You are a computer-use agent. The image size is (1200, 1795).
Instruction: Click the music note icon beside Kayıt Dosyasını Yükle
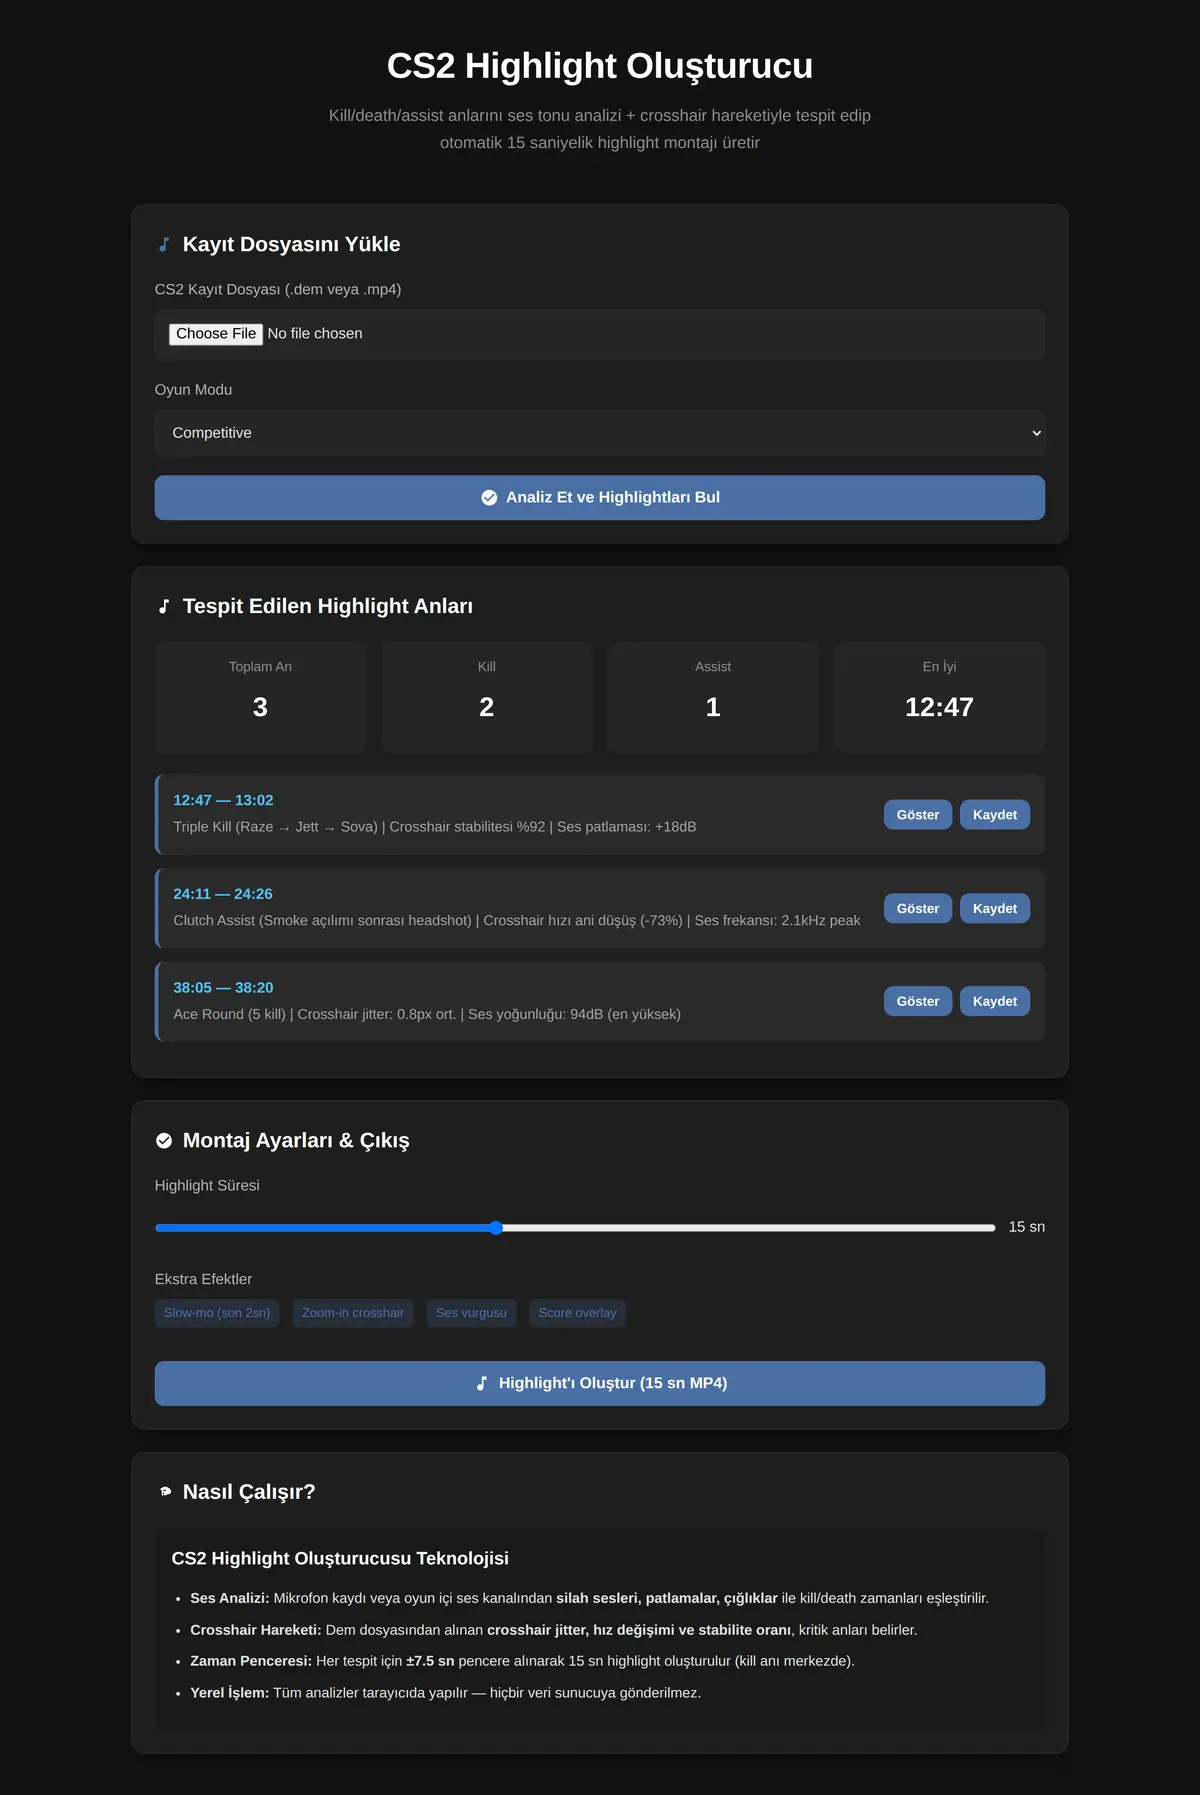[164, 245]
